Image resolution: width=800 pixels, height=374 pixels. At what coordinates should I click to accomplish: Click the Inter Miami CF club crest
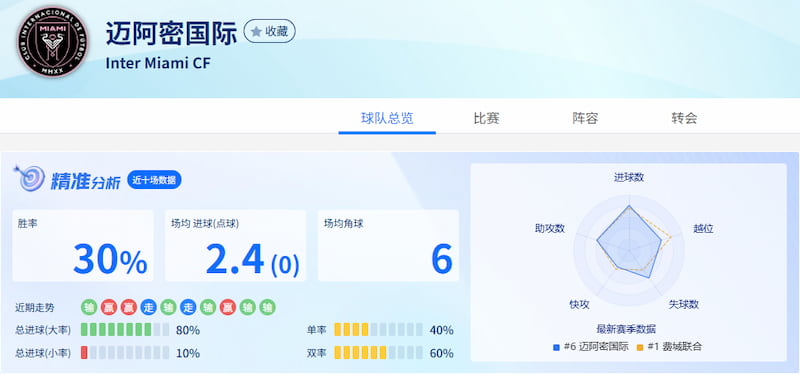coord(53,41)
